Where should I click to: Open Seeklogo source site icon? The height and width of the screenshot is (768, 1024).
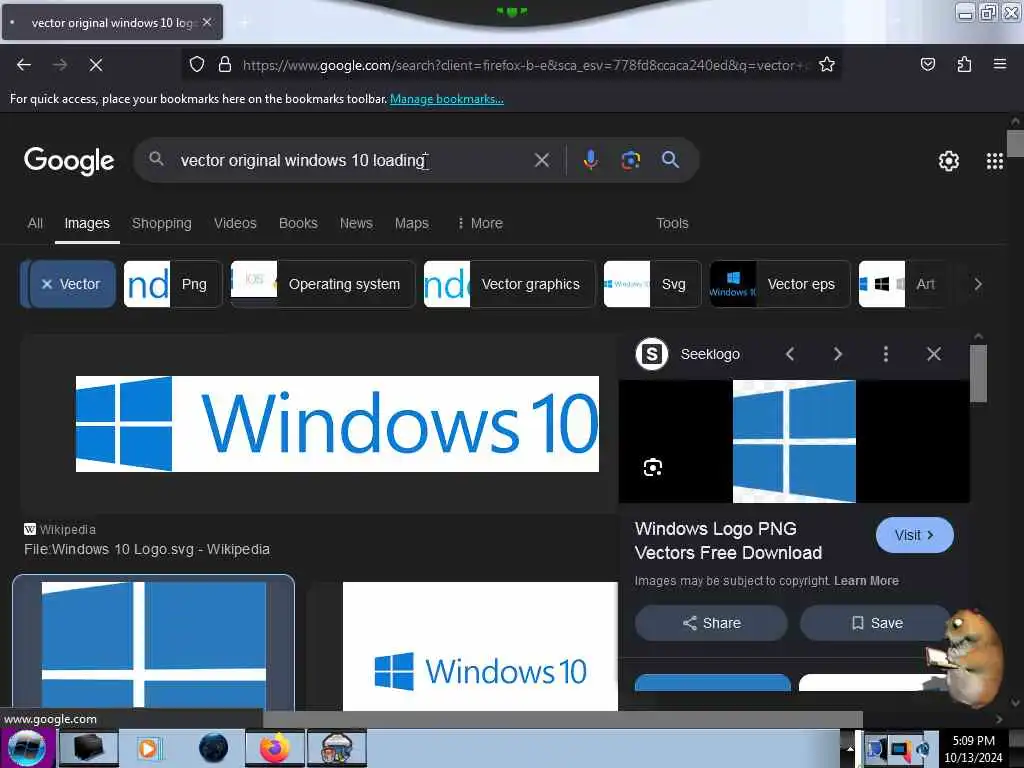[x=651, y=354]
